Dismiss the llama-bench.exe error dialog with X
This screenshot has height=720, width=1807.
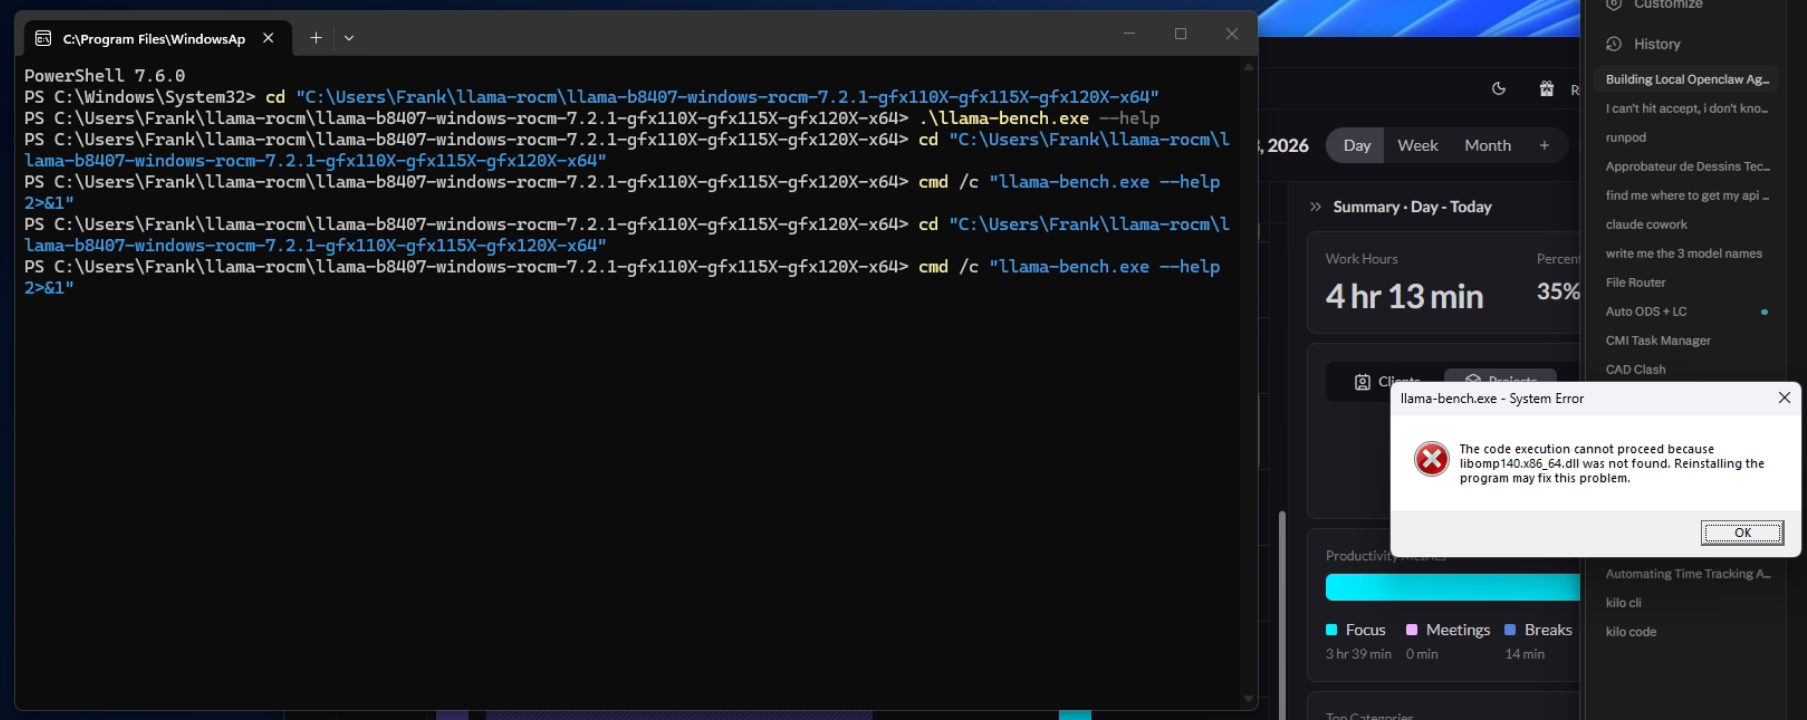[x=1784, y=398]
